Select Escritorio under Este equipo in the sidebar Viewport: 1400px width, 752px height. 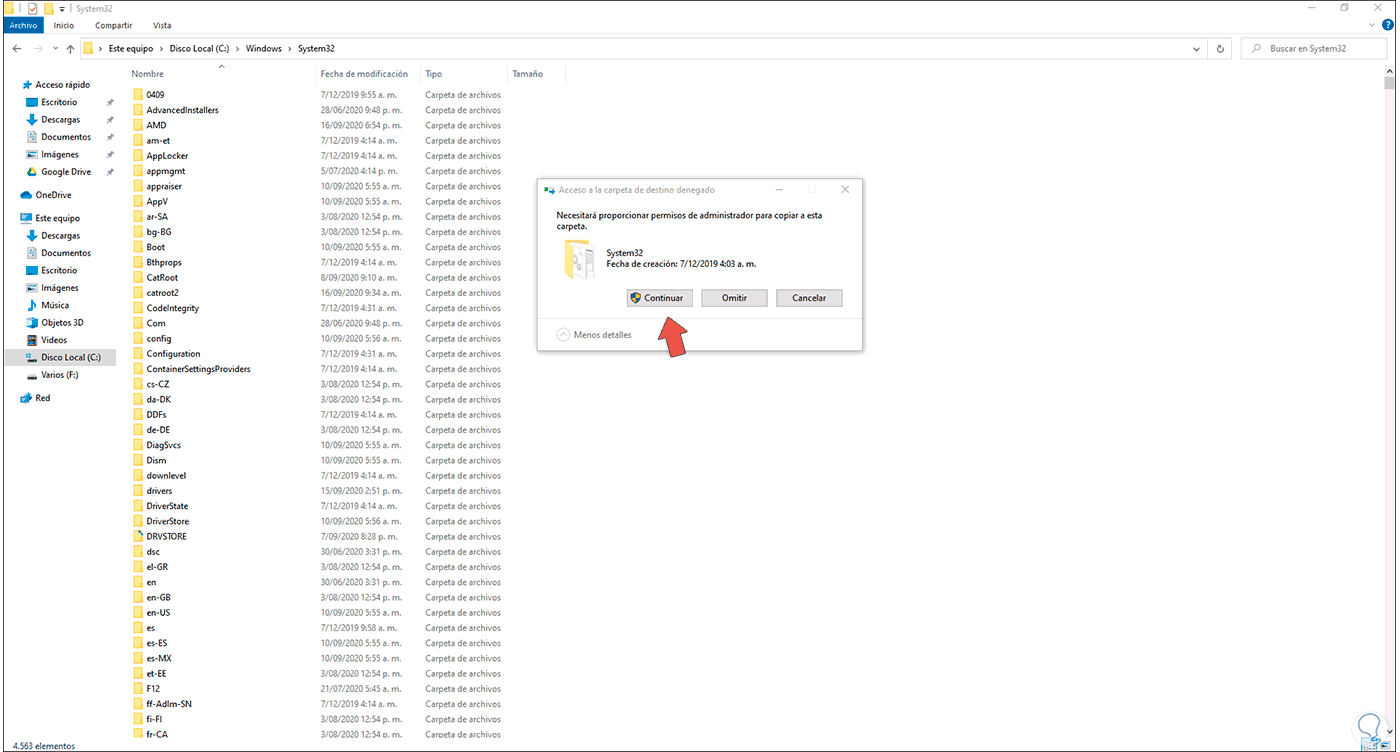coord(59,270)
